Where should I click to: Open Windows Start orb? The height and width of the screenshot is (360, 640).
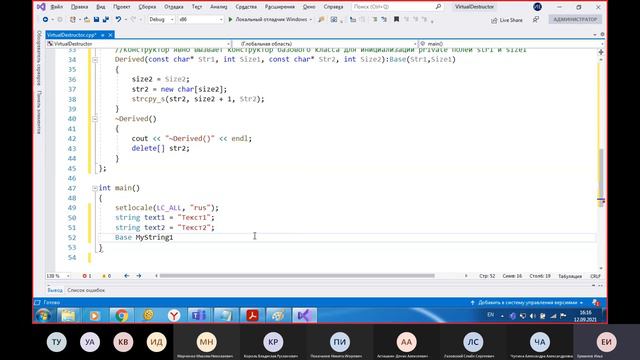click(43, 316)
